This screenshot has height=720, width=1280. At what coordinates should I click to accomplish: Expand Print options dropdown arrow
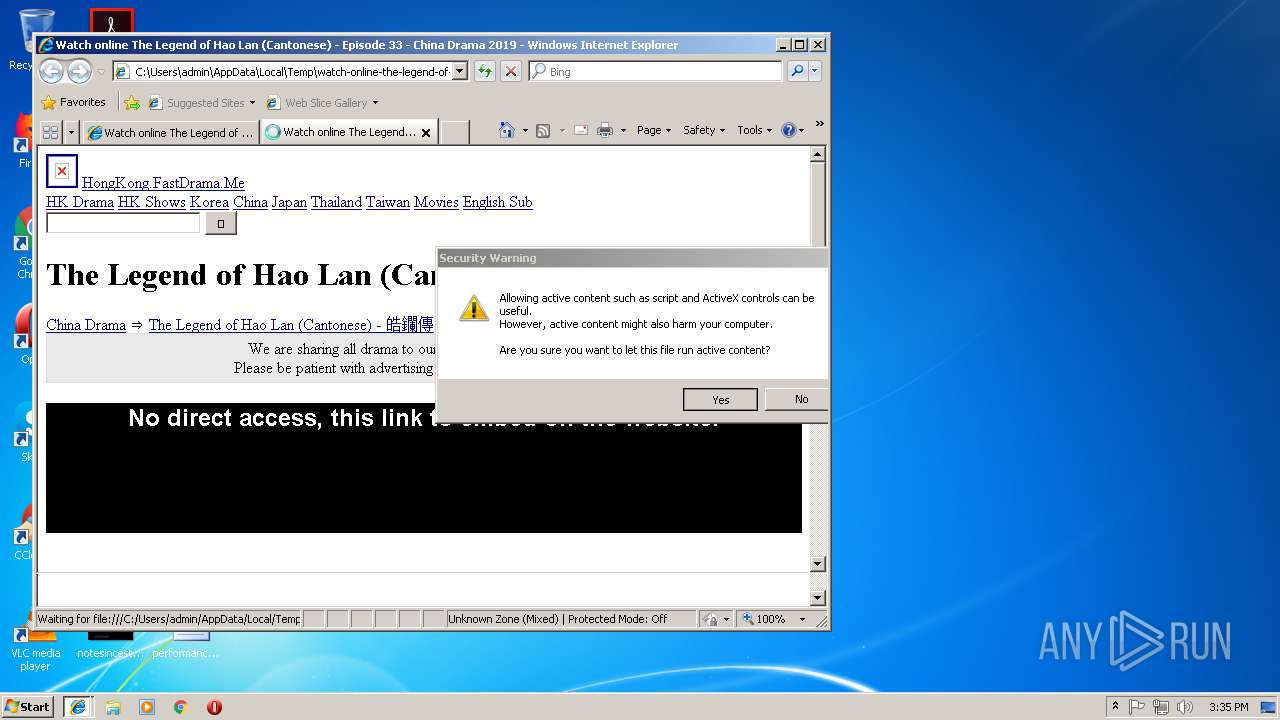[x=623, y=130]
